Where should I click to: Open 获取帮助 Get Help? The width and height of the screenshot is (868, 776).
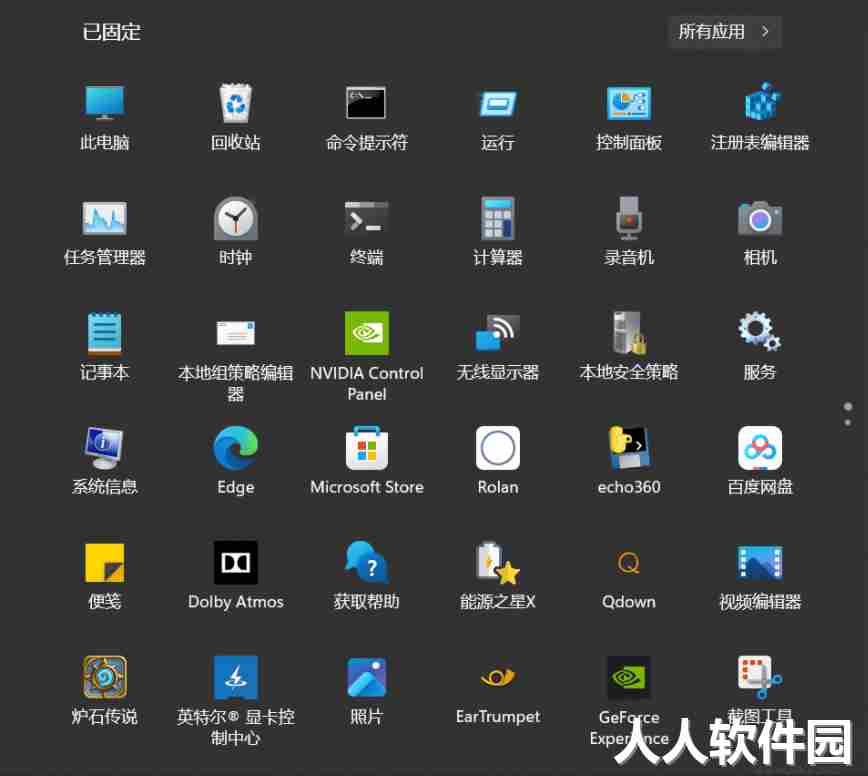[x=366, y=563]
